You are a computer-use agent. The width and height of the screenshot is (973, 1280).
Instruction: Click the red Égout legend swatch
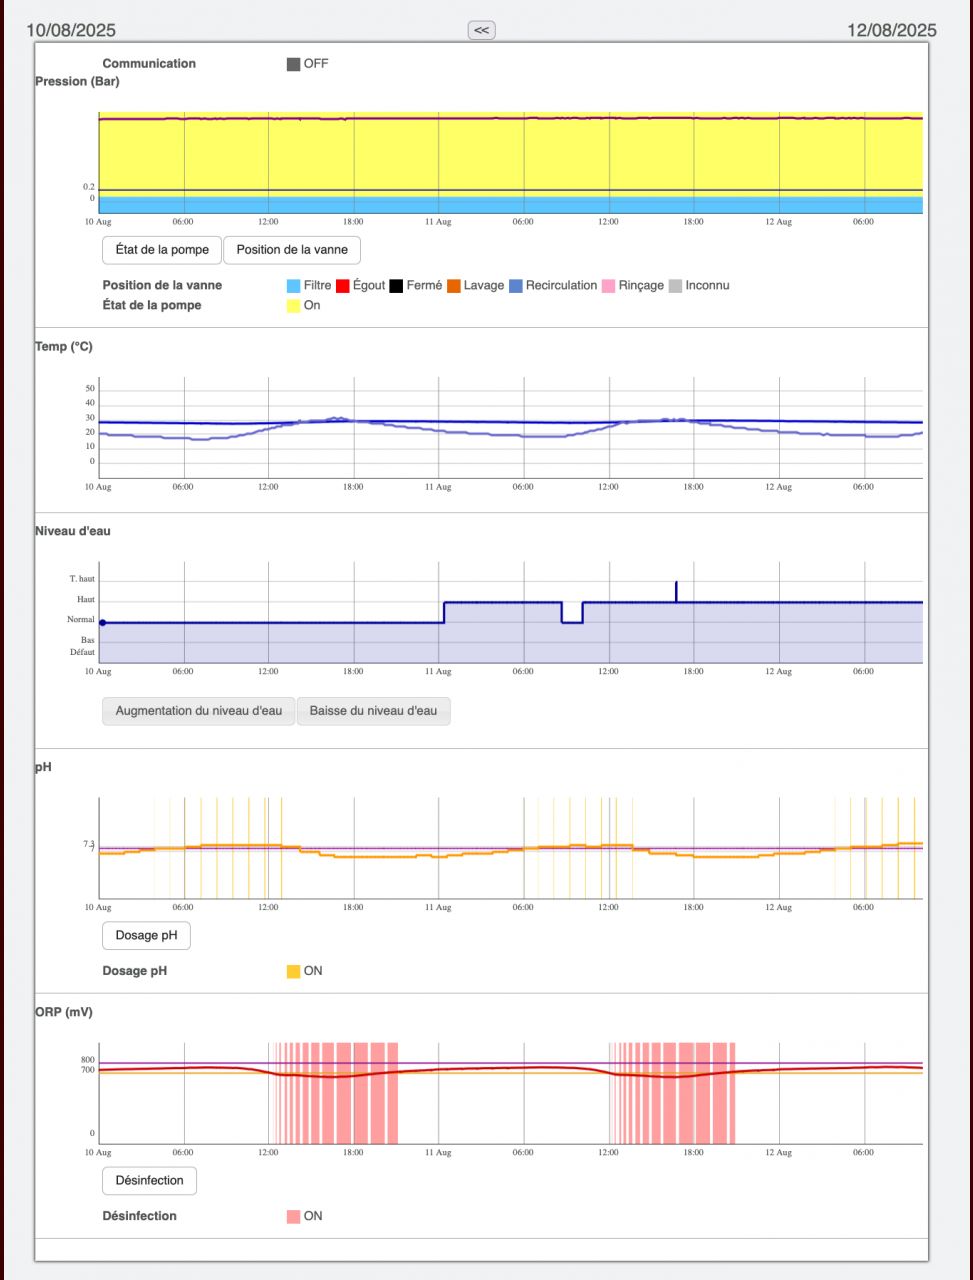pos(342,286)
